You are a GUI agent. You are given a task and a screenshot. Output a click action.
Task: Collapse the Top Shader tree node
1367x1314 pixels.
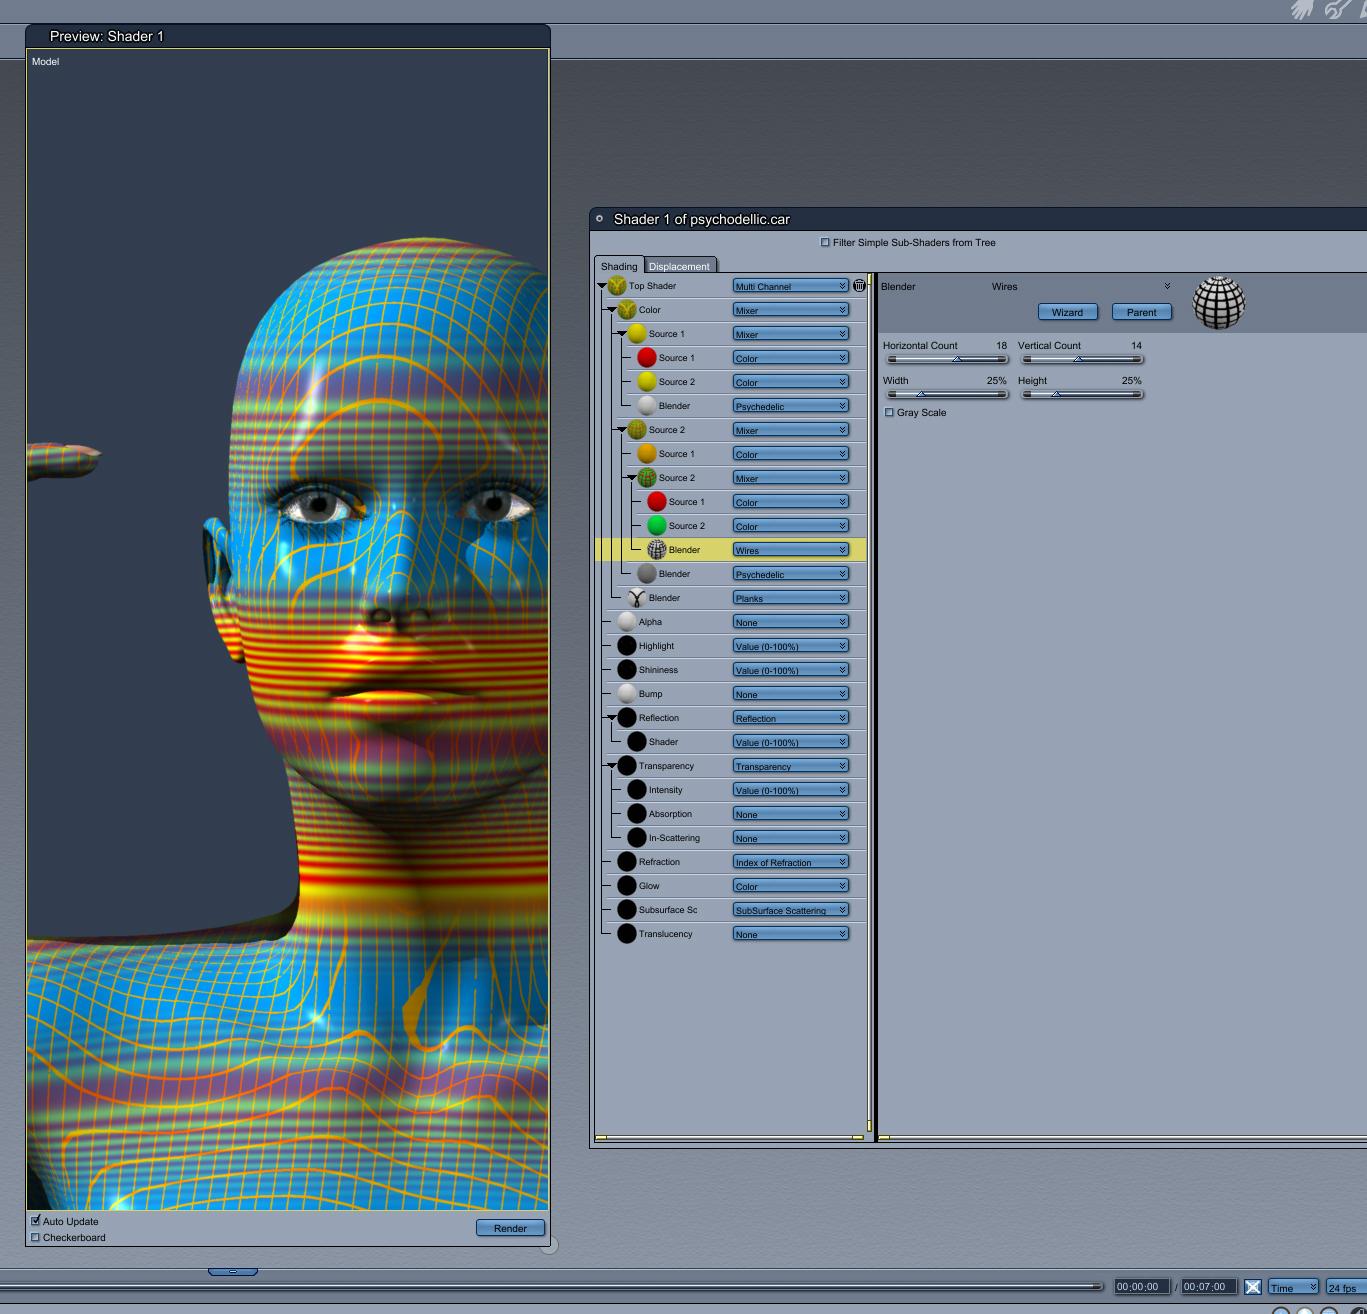(x=602, y=286)
